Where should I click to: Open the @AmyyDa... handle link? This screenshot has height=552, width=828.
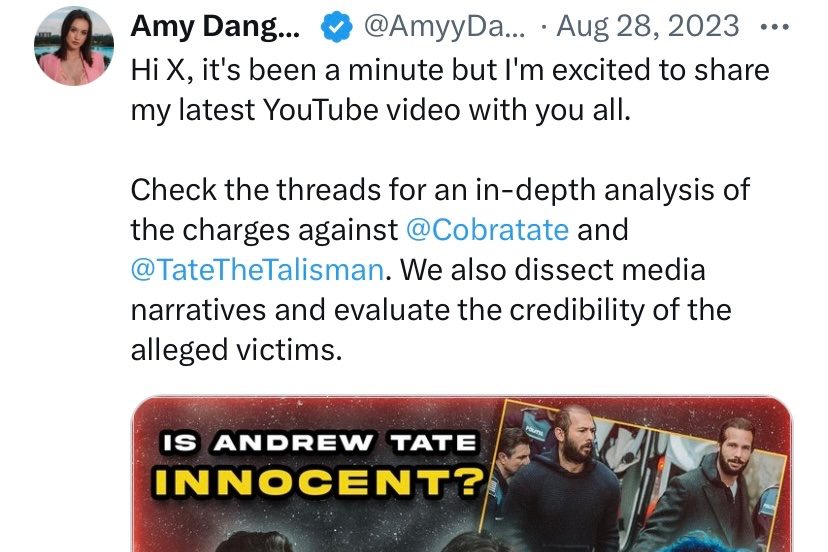(445, 26)
